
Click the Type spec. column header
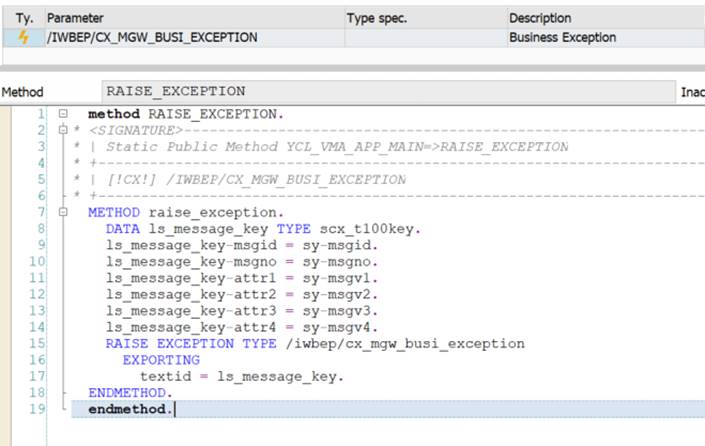pyautogui.click(x=425, y=18)
